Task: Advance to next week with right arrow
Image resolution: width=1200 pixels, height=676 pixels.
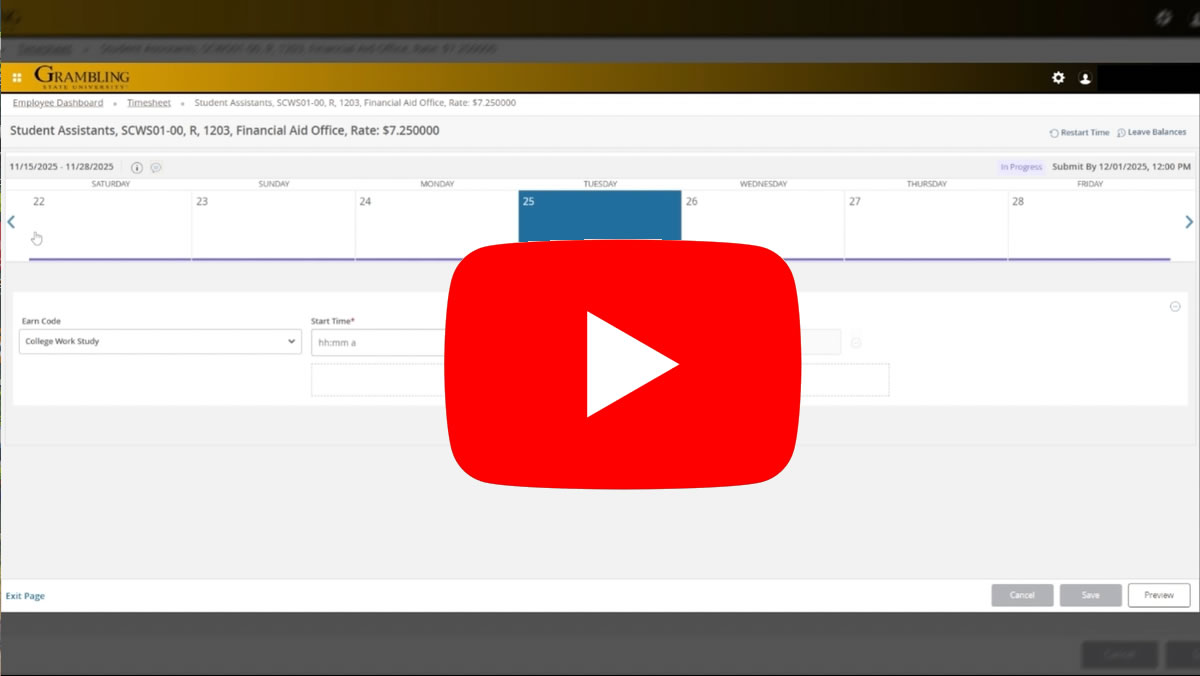Action: click(x=1189, y=222)
